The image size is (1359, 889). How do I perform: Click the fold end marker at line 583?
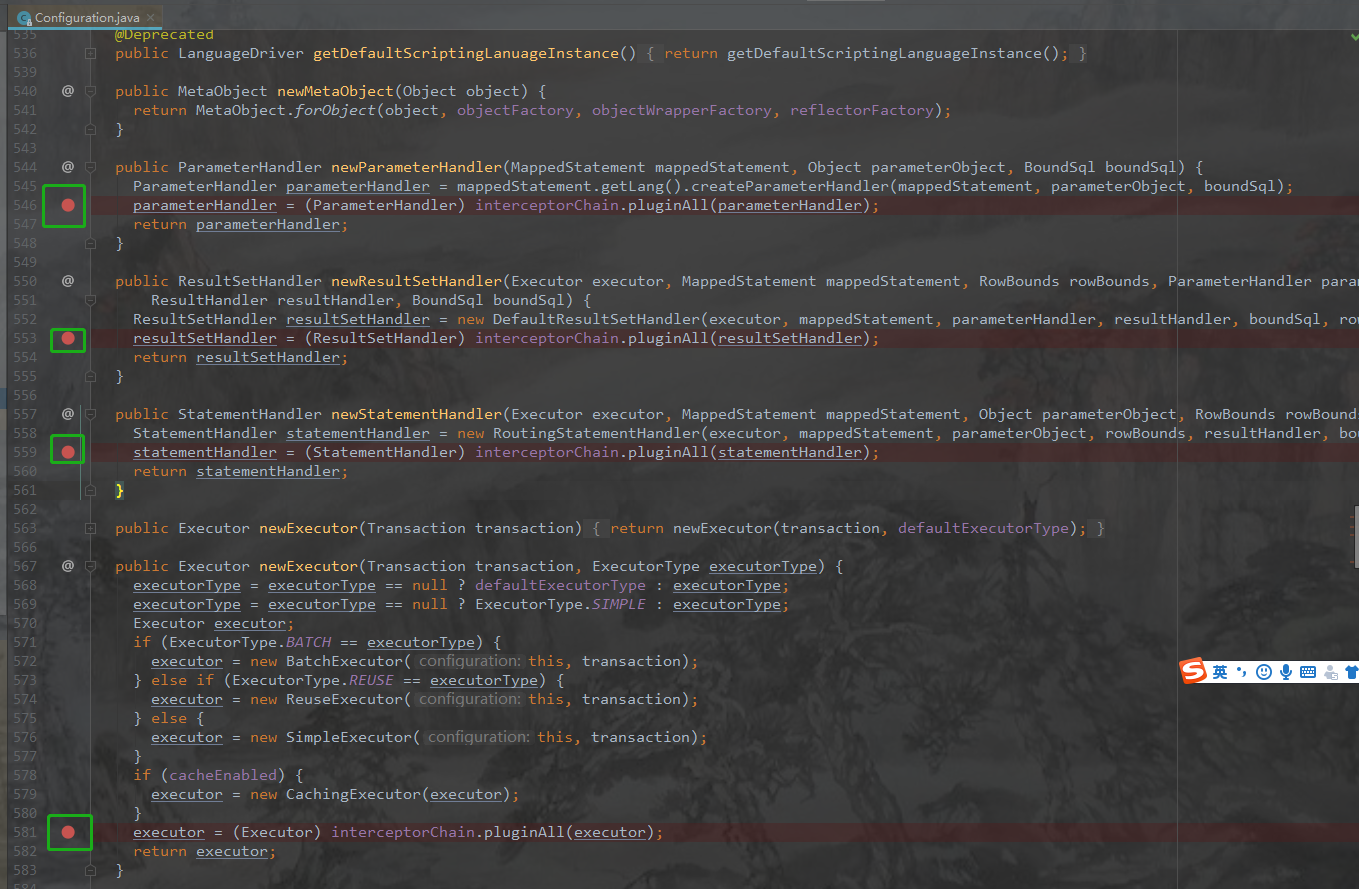click(x=90, y=870)
